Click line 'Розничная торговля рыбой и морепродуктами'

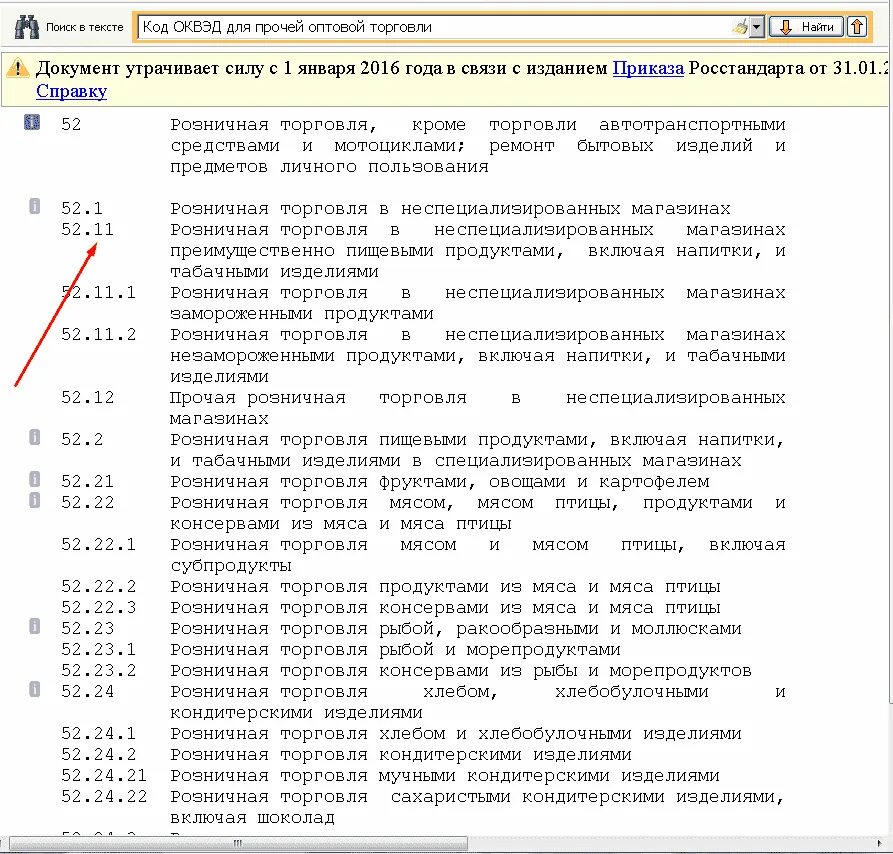(x=395, y=650)
